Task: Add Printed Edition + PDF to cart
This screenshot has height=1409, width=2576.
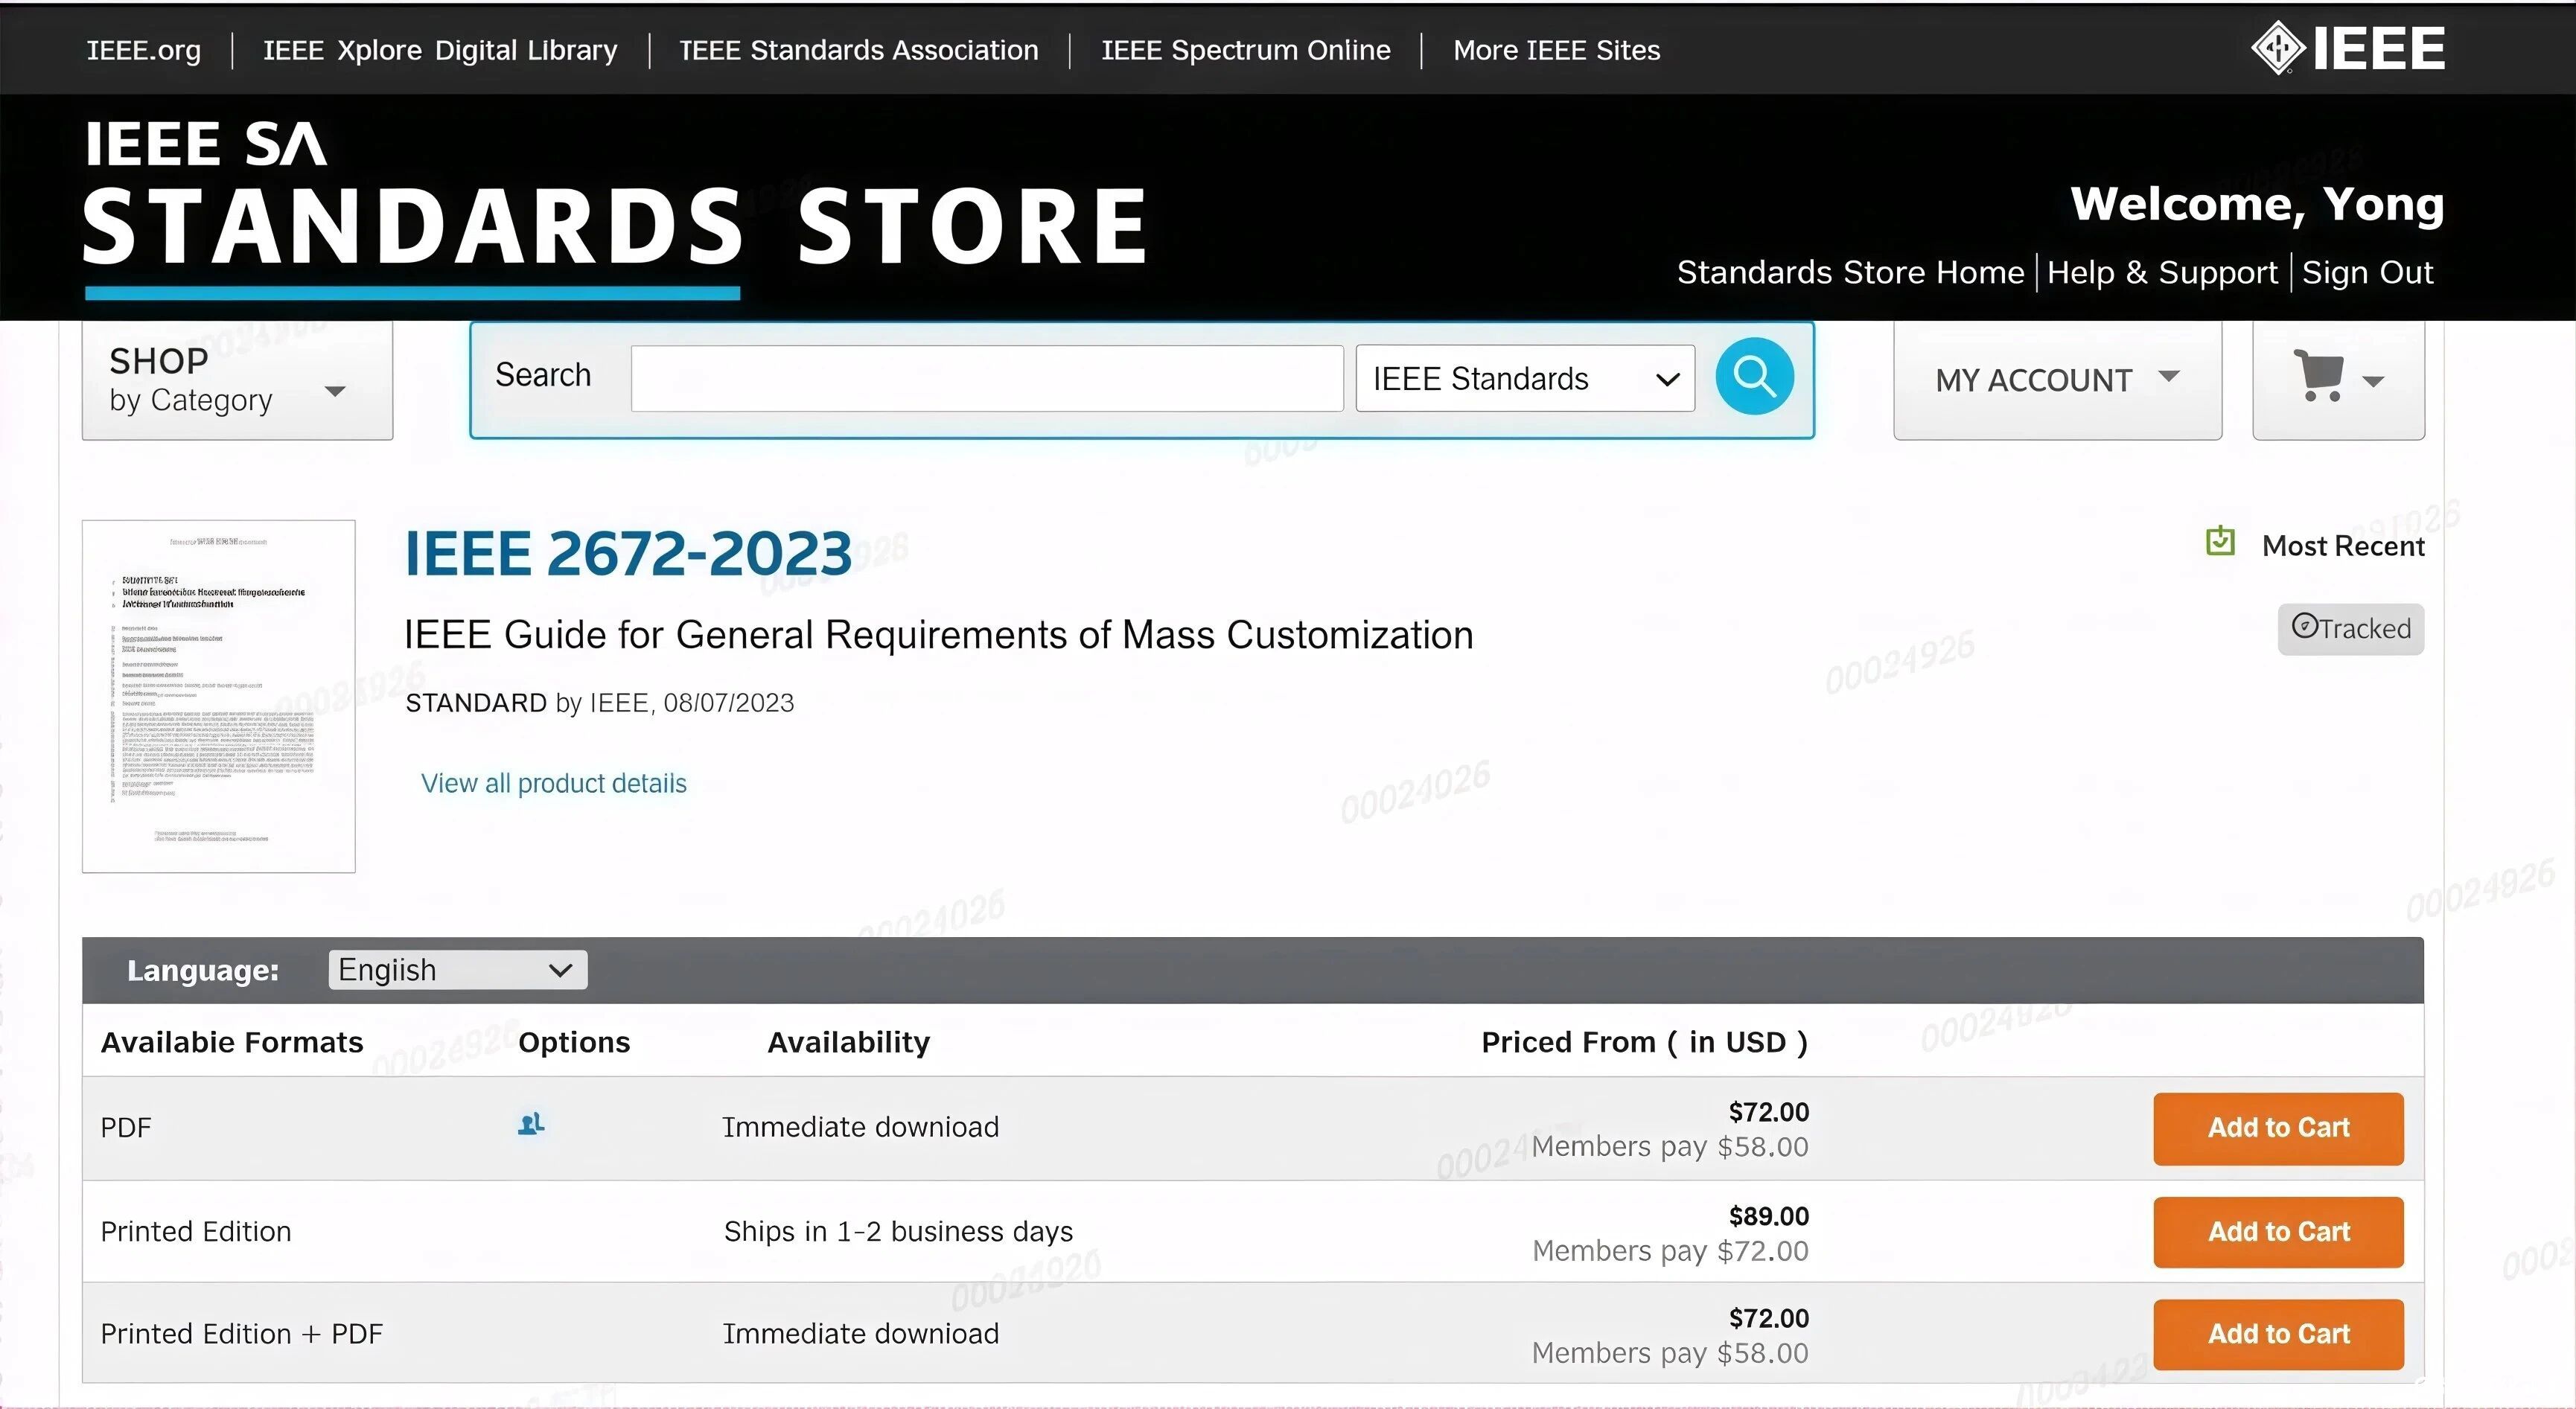Action: (x=2277, y=1334)
